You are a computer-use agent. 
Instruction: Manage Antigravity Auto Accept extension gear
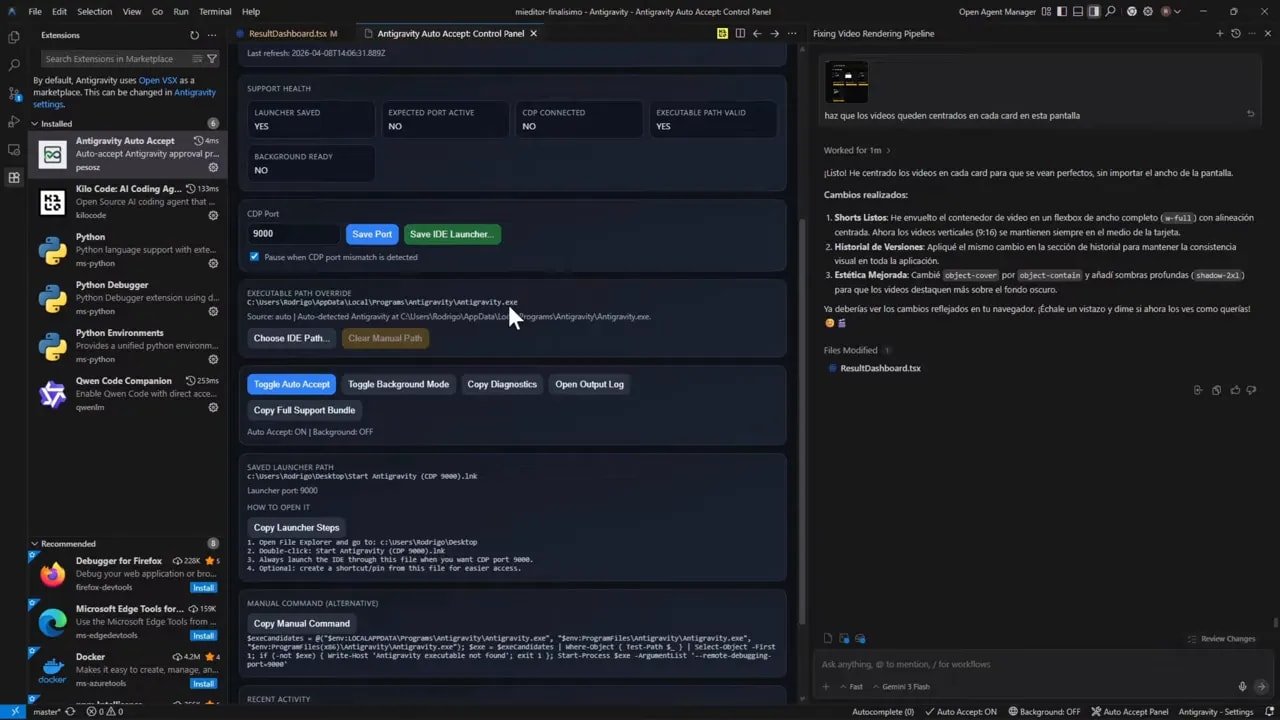213,167
